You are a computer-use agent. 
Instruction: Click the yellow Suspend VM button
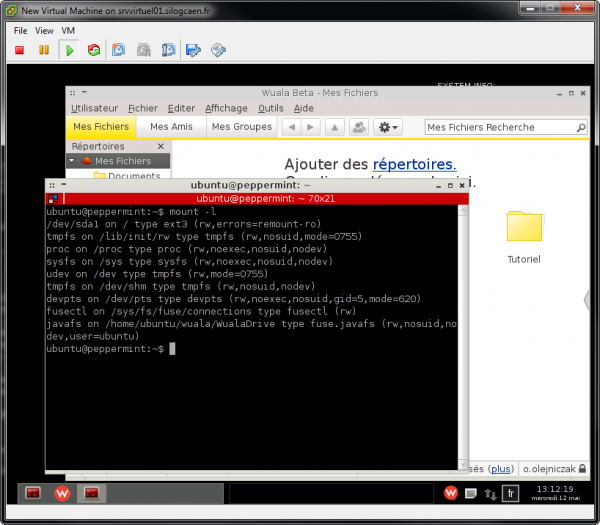coord(44,50)
